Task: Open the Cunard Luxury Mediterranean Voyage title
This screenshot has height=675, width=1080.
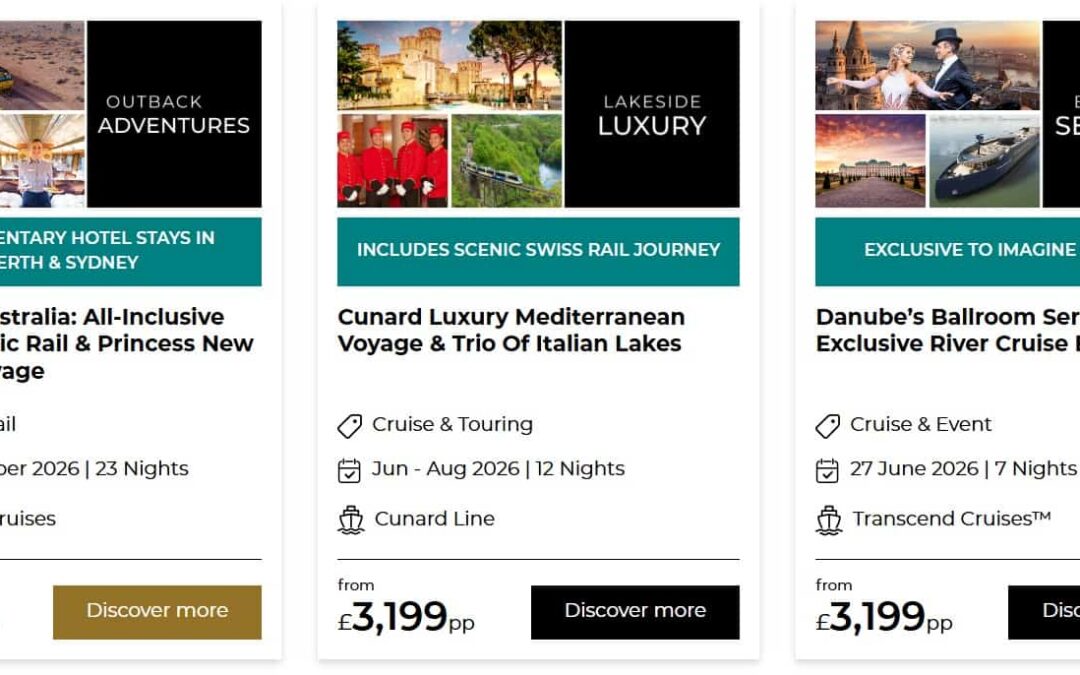Action: pos(511,330)
